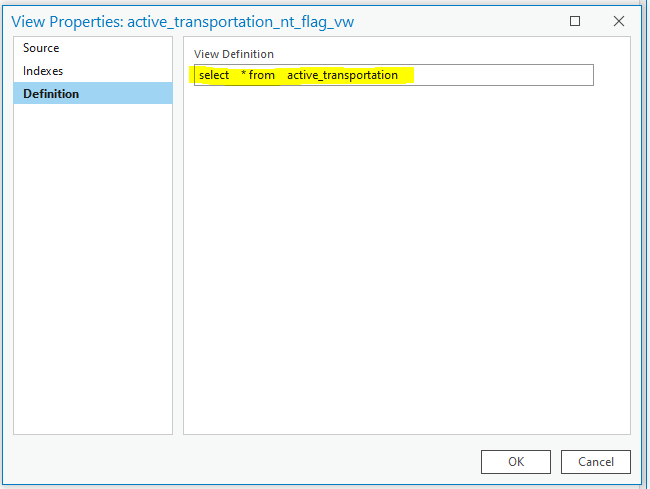
Task: Click blank footer area left of OK
Action: point(250,462)
